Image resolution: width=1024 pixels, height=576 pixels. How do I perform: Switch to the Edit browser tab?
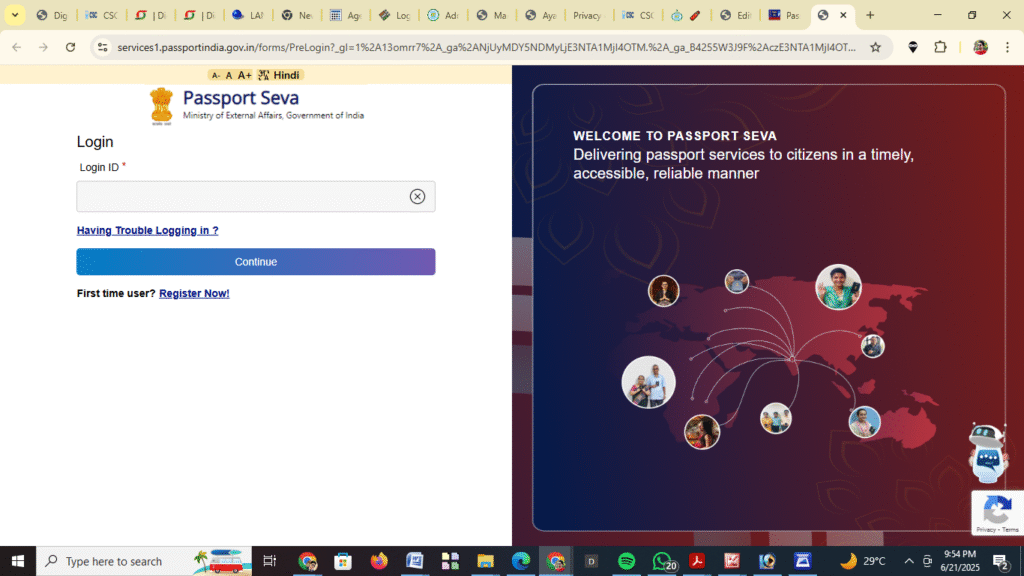(735, 15)
